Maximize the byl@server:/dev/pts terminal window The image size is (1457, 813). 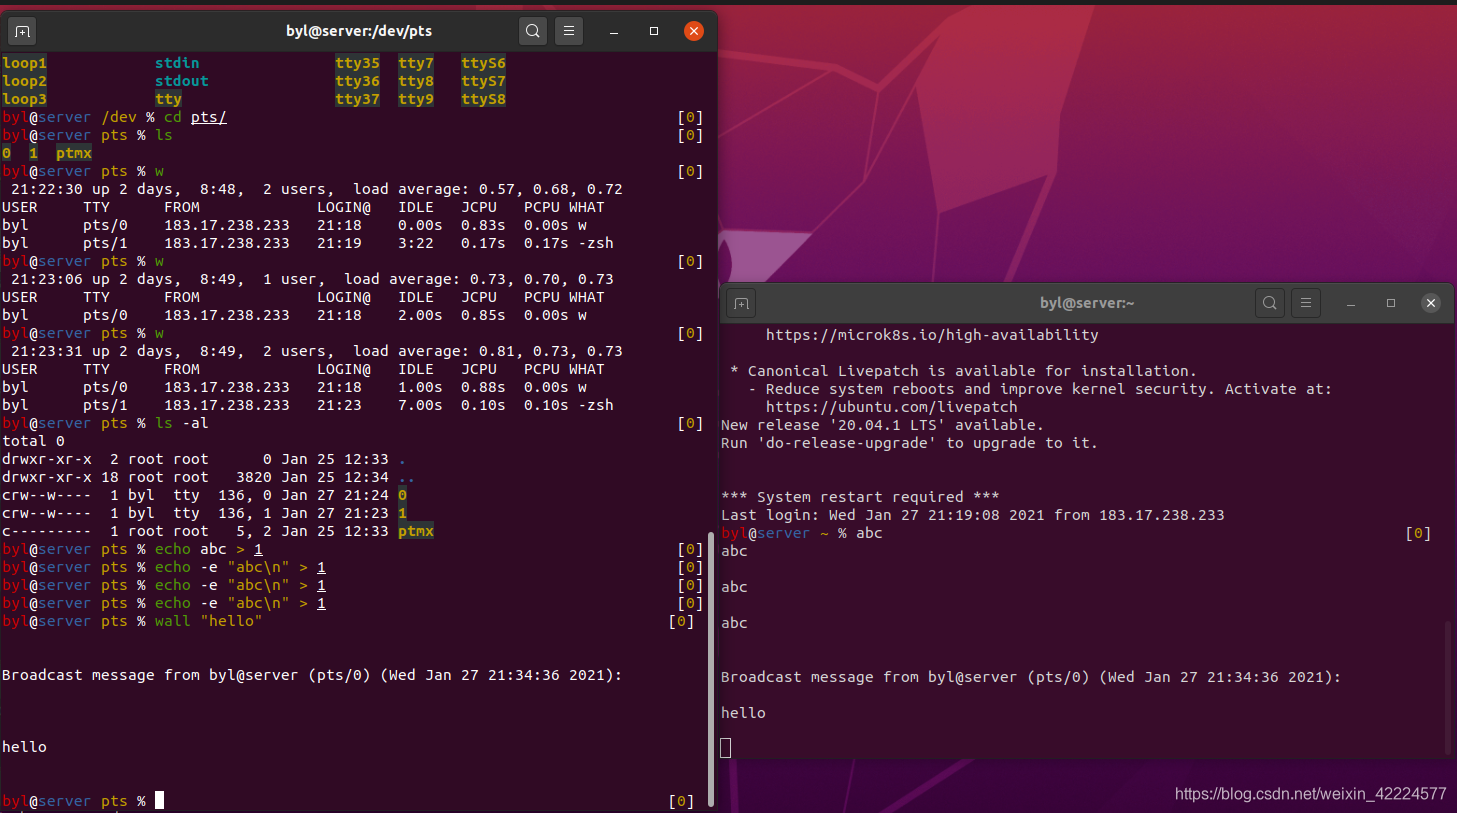click(x=654, y=31)
